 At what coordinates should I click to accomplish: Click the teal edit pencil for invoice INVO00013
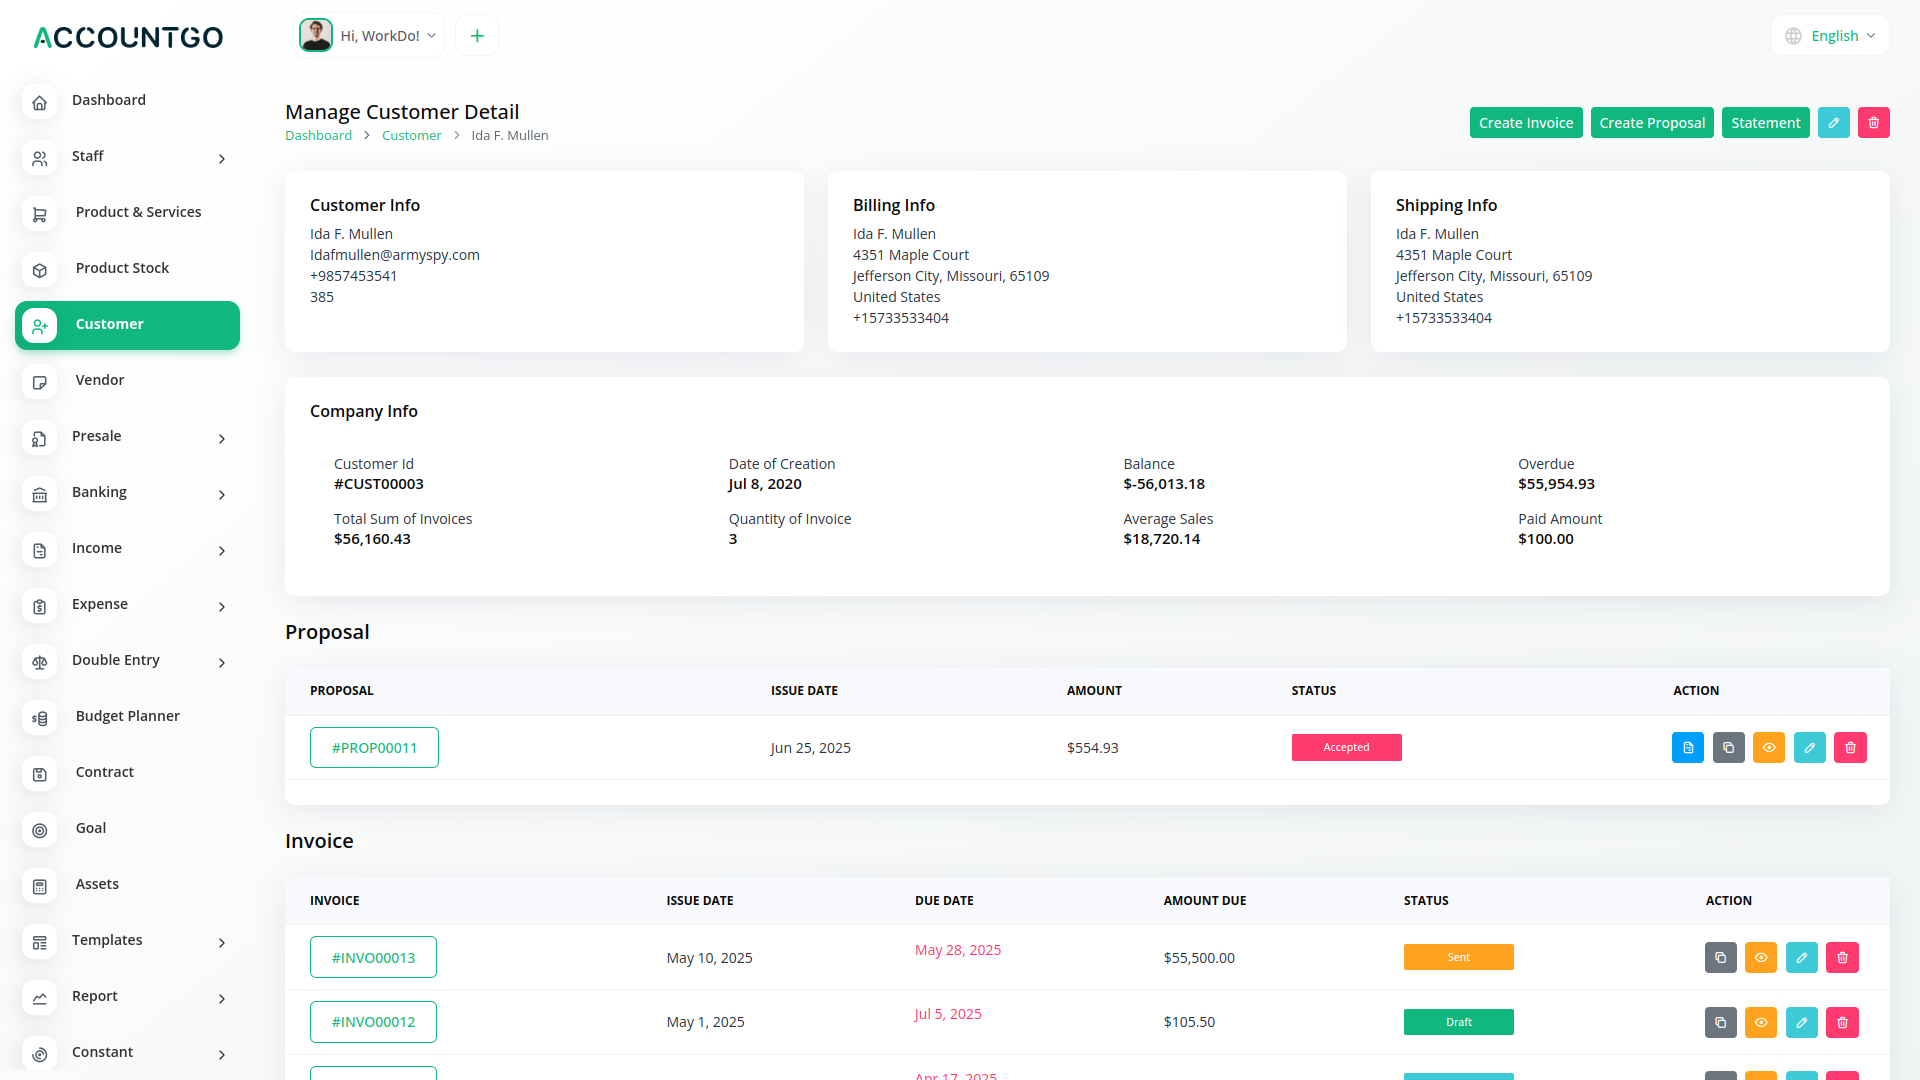click(x=1801, y=957)
